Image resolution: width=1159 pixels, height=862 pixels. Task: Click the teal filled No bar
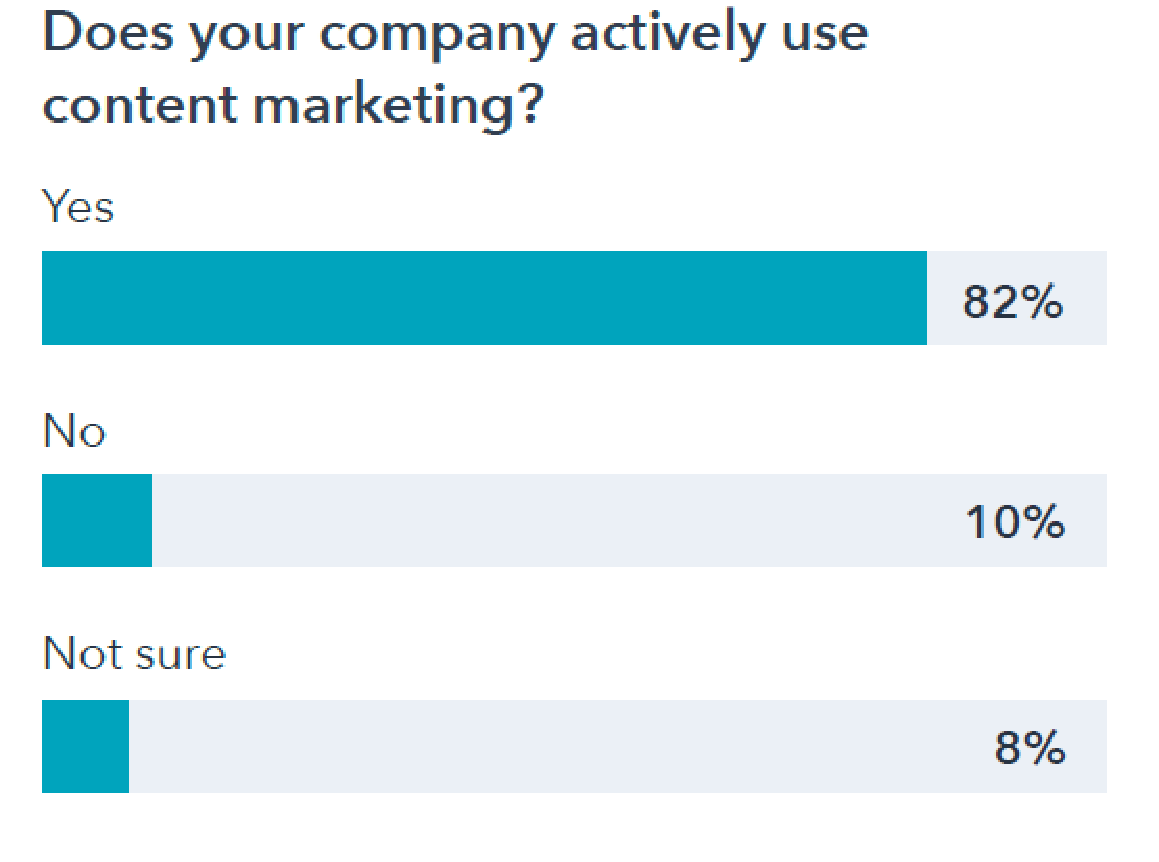97,520
